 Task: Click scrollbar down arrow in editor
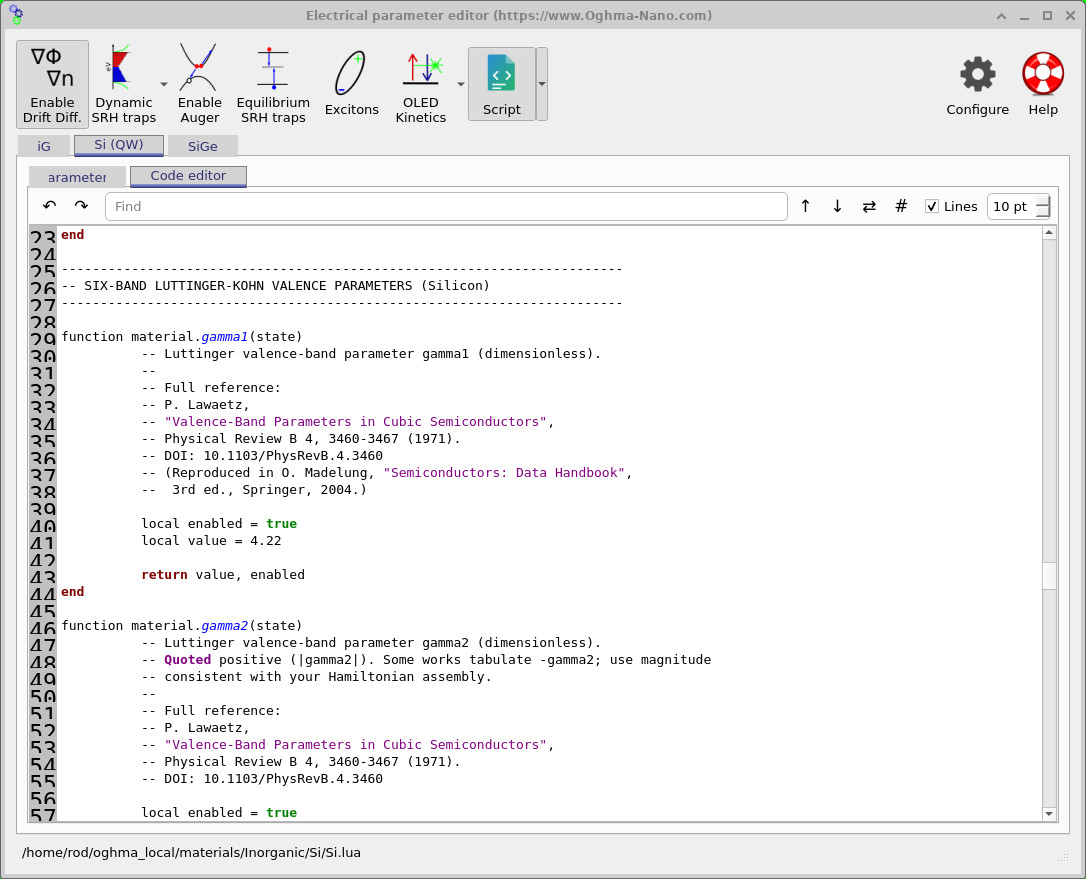pos(1049,814)
